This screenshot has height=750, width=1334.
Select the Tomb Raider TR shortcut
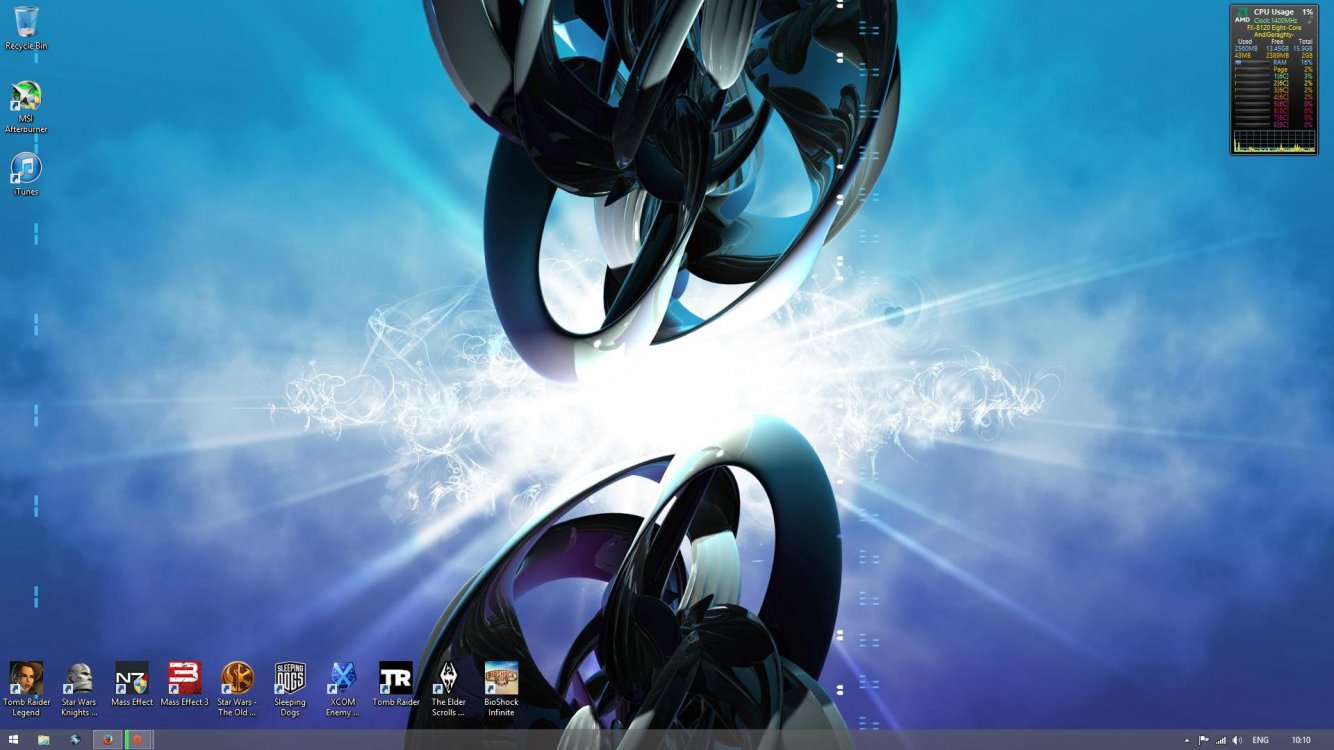[396, 684]
